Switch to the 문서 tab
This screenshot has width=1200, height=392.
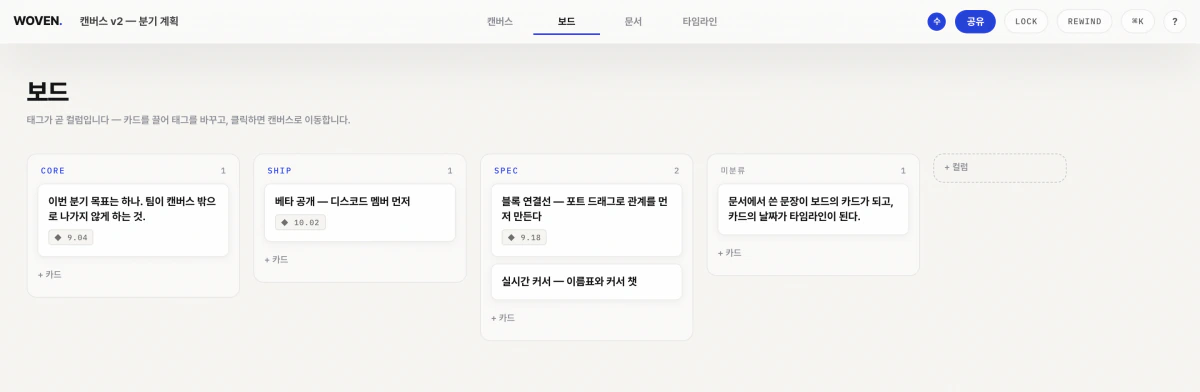coord(633,21)
